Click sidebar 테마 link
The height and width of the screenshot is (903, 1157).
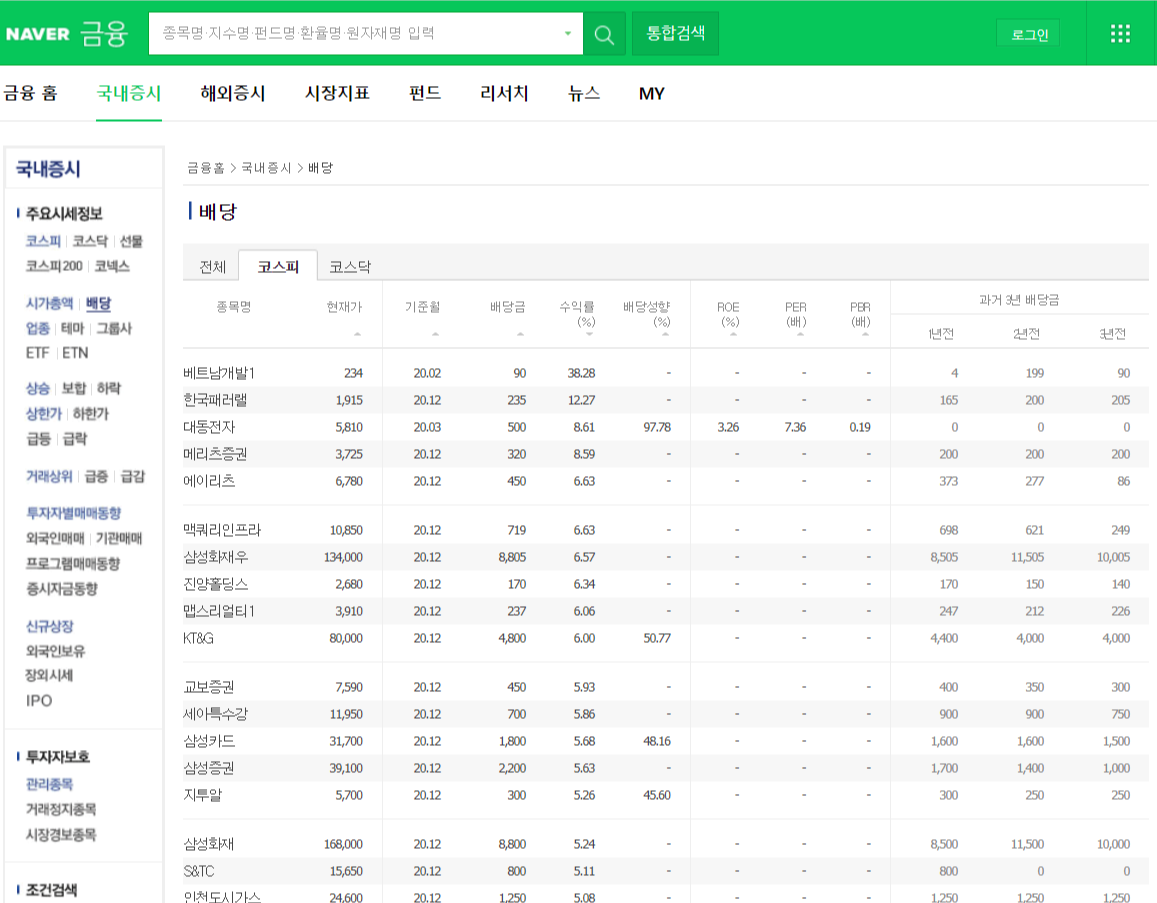[x=73, y=328]
